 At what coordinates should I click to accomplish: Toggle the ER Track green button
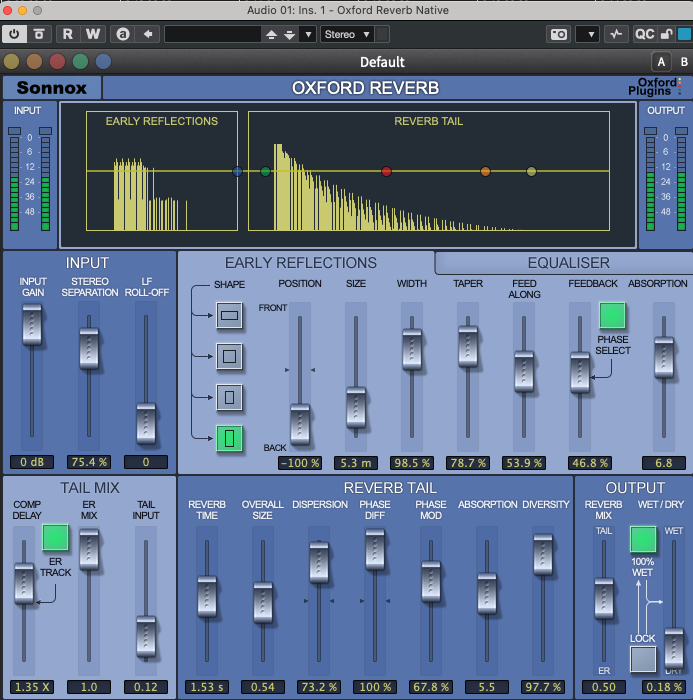[x=55, y=538]
